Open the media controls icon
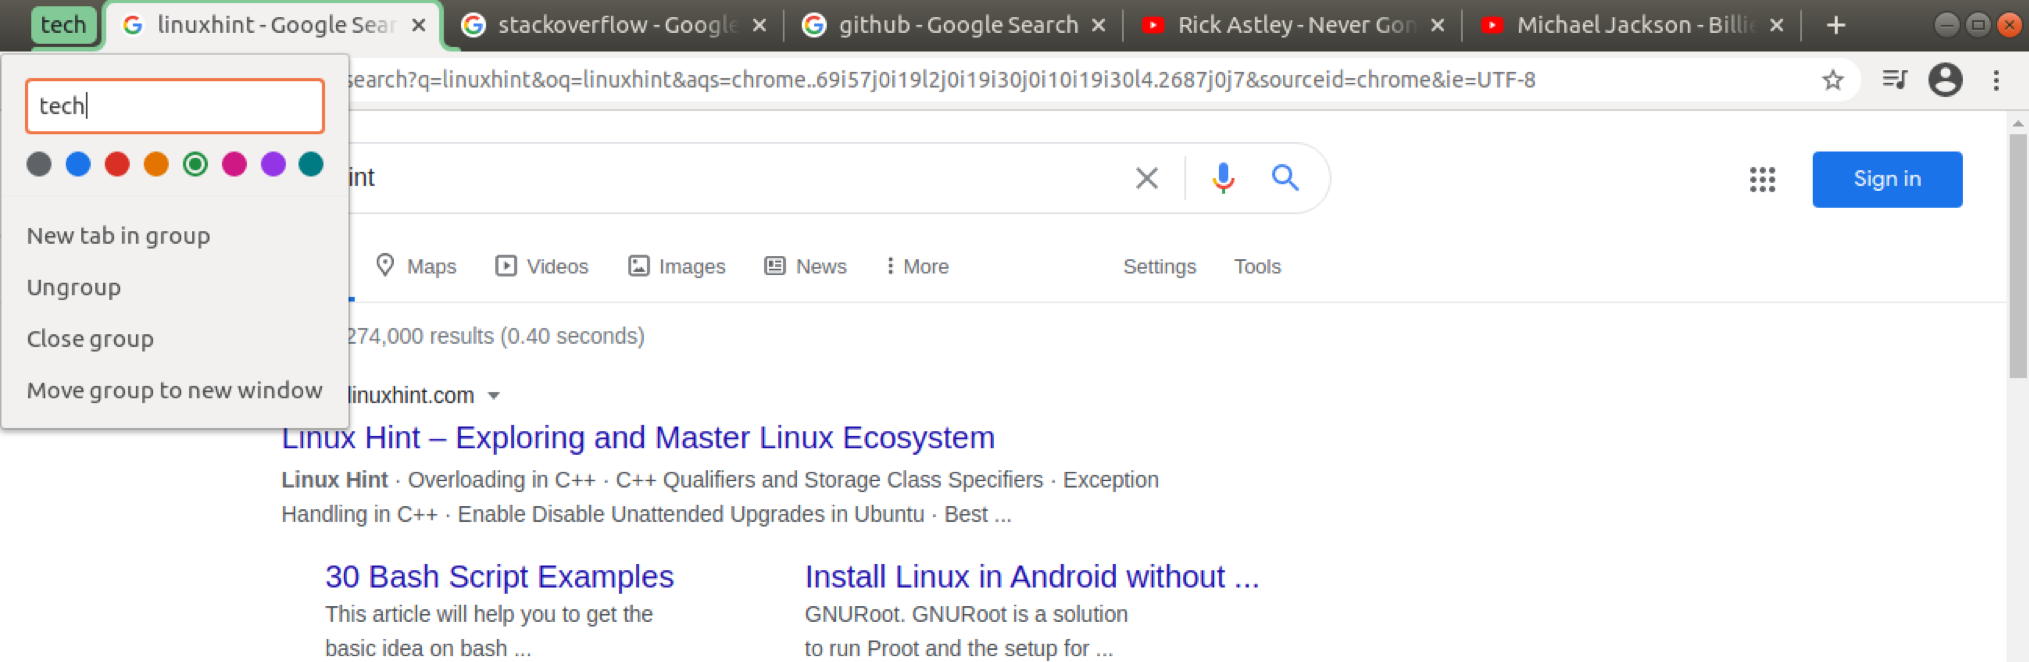2029x662 pixels. 1894,80
